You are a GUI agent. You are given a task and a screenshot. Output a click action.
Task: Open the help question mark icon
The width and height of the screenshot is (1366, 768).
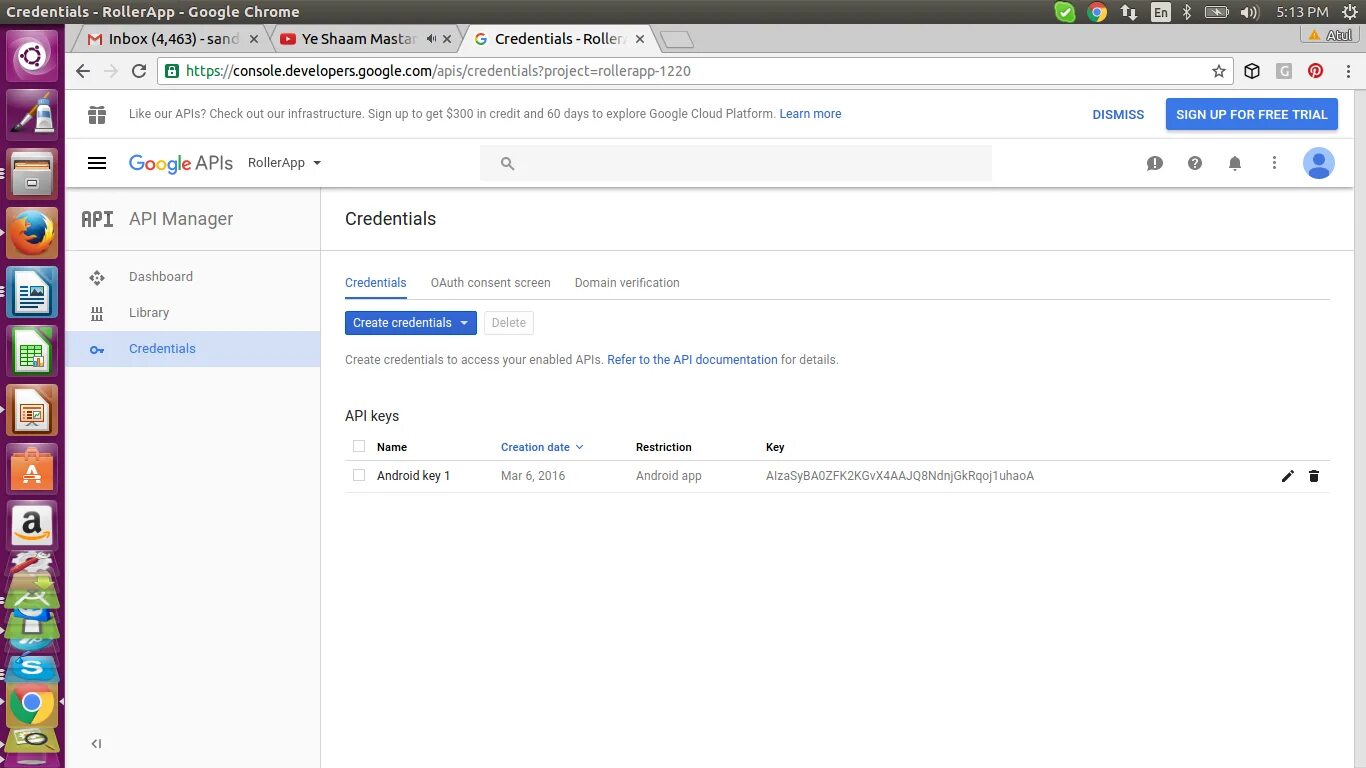[1195, 163]
